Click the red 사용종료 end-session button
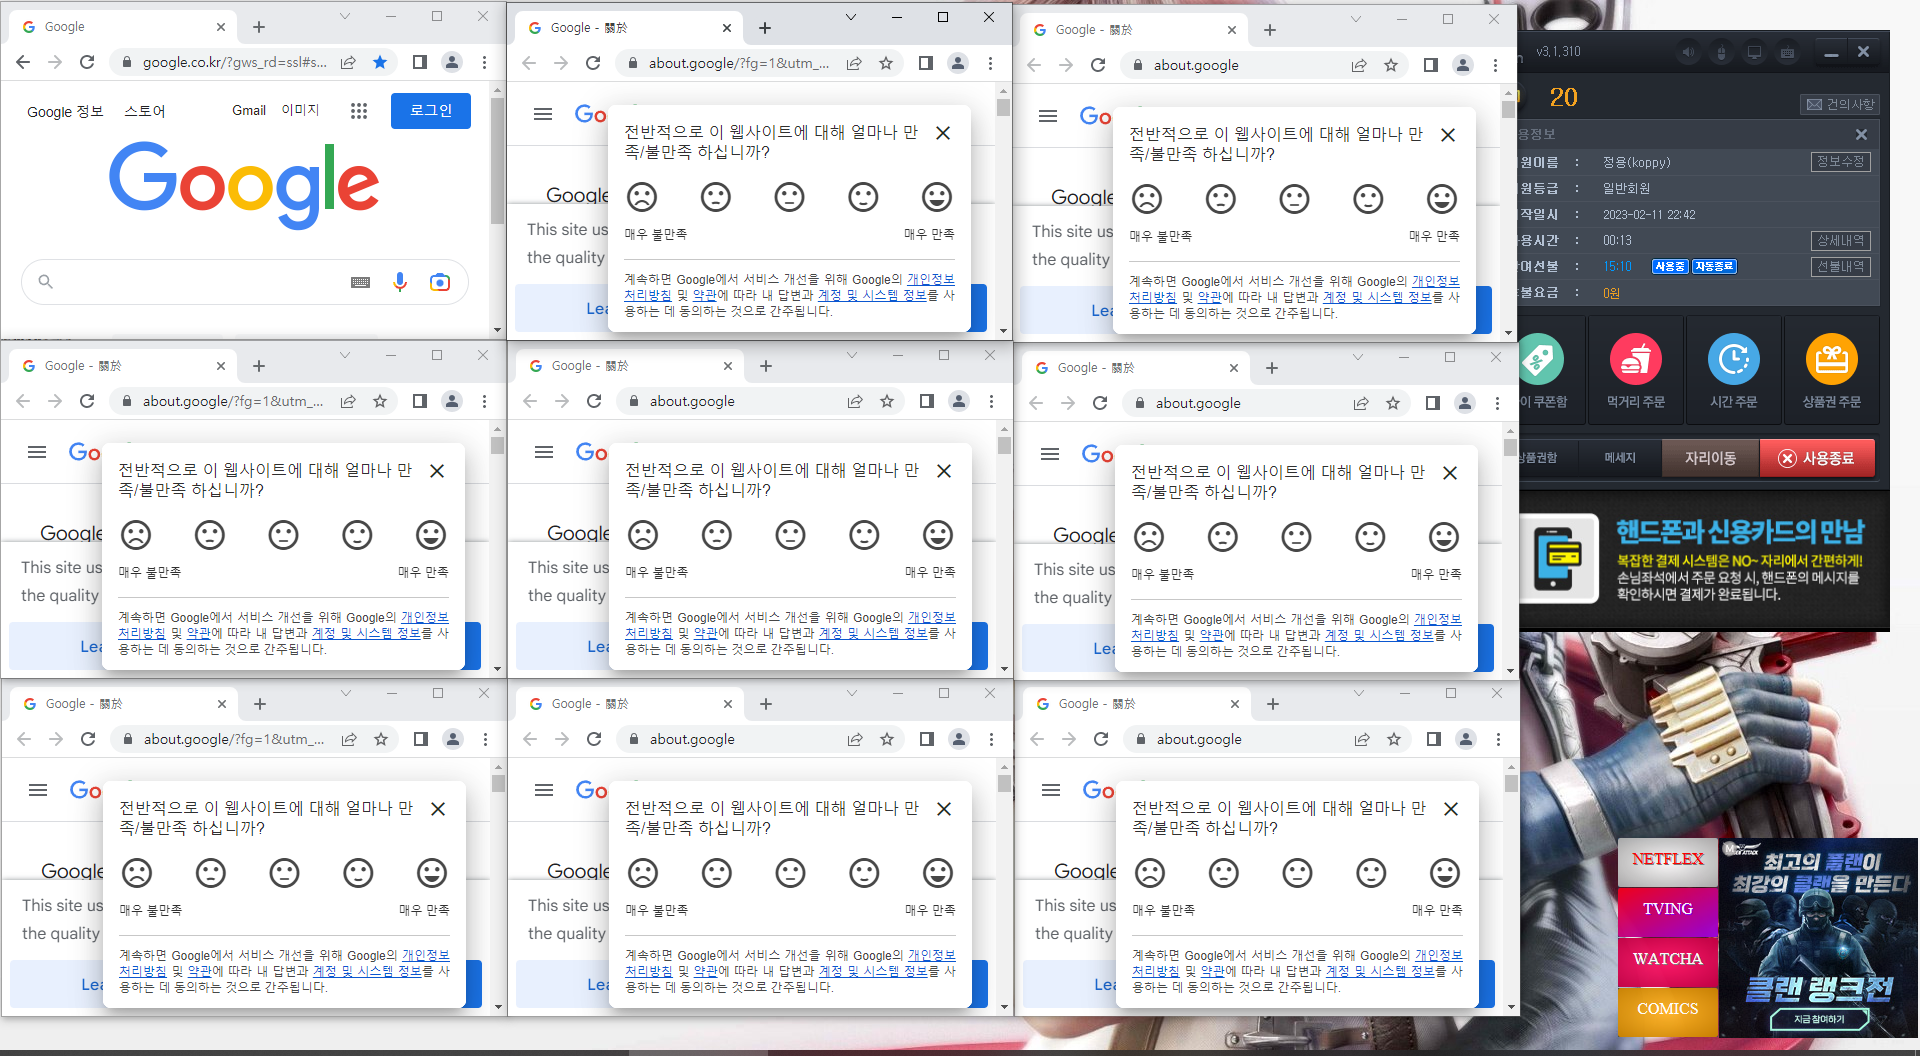Screen dimensions: 1920x1056 coord(1817,458)
